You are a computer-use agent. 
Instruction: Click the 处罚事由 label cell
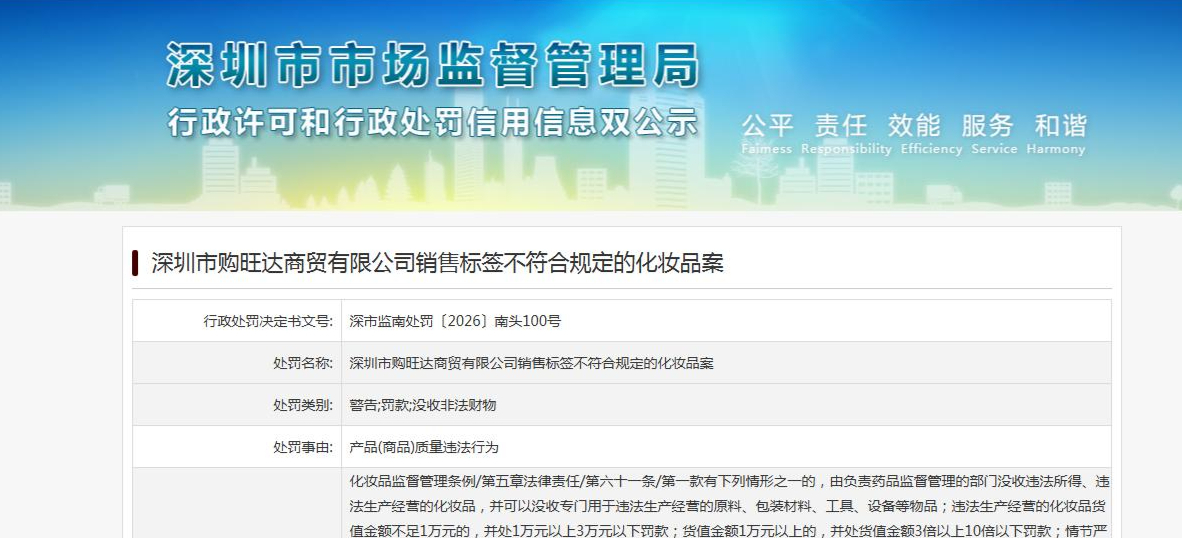(x=237, y=447)
